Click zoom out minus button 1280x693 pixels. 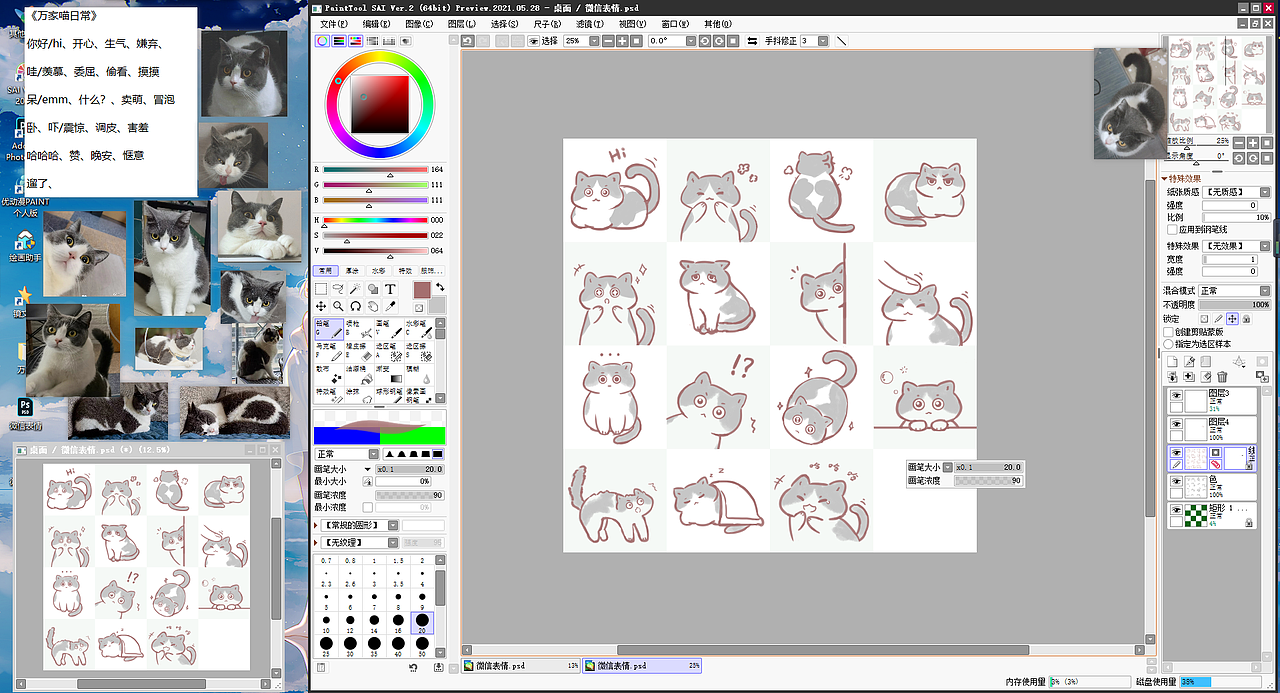pos(608,41)
